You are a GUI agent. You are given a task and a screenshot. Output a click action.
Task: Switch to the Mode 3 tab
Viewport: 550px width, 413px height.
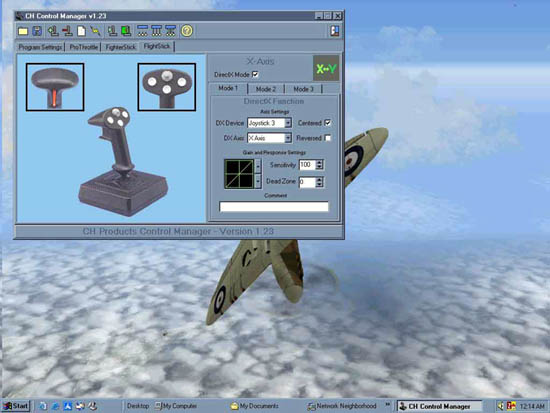[x=303, y=89]
